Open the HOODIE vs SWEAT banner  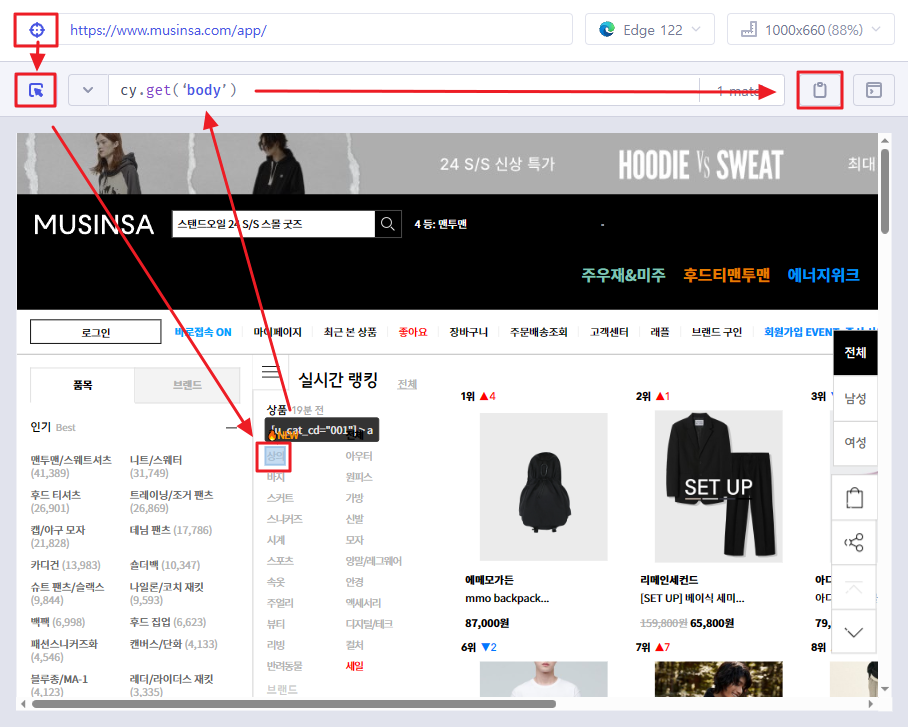[x=447, y=164]
